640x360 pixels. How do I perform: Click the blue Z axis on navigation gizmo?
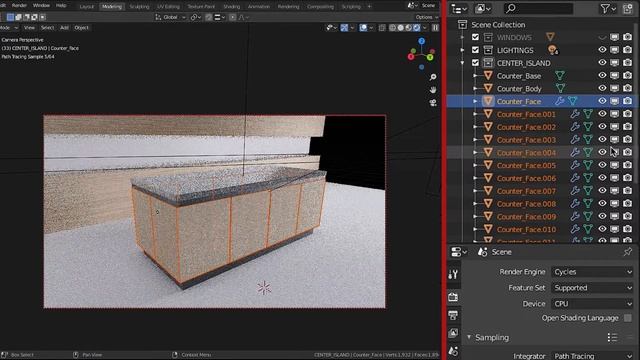(x=422, y=41)
